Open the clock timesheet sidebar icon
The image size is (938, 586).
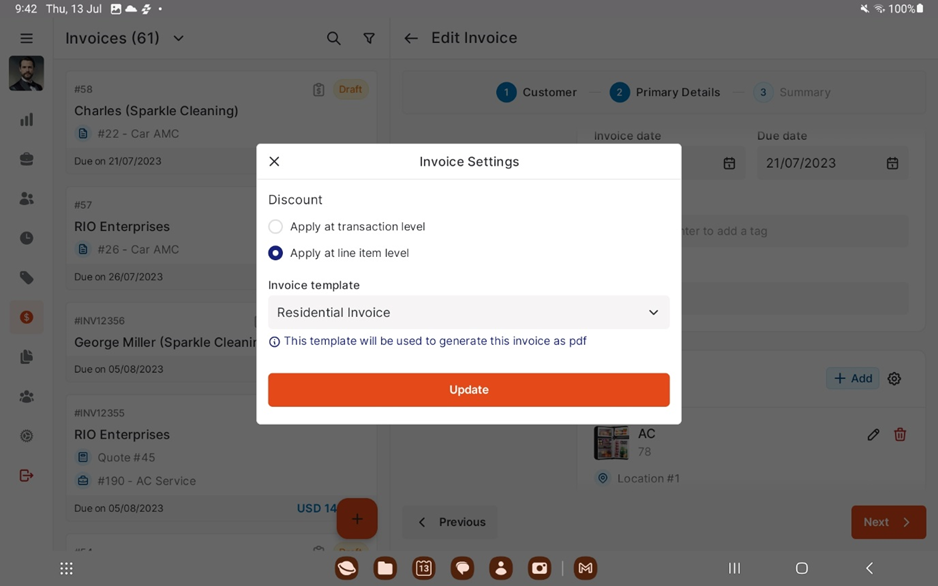tap(26, 238)
